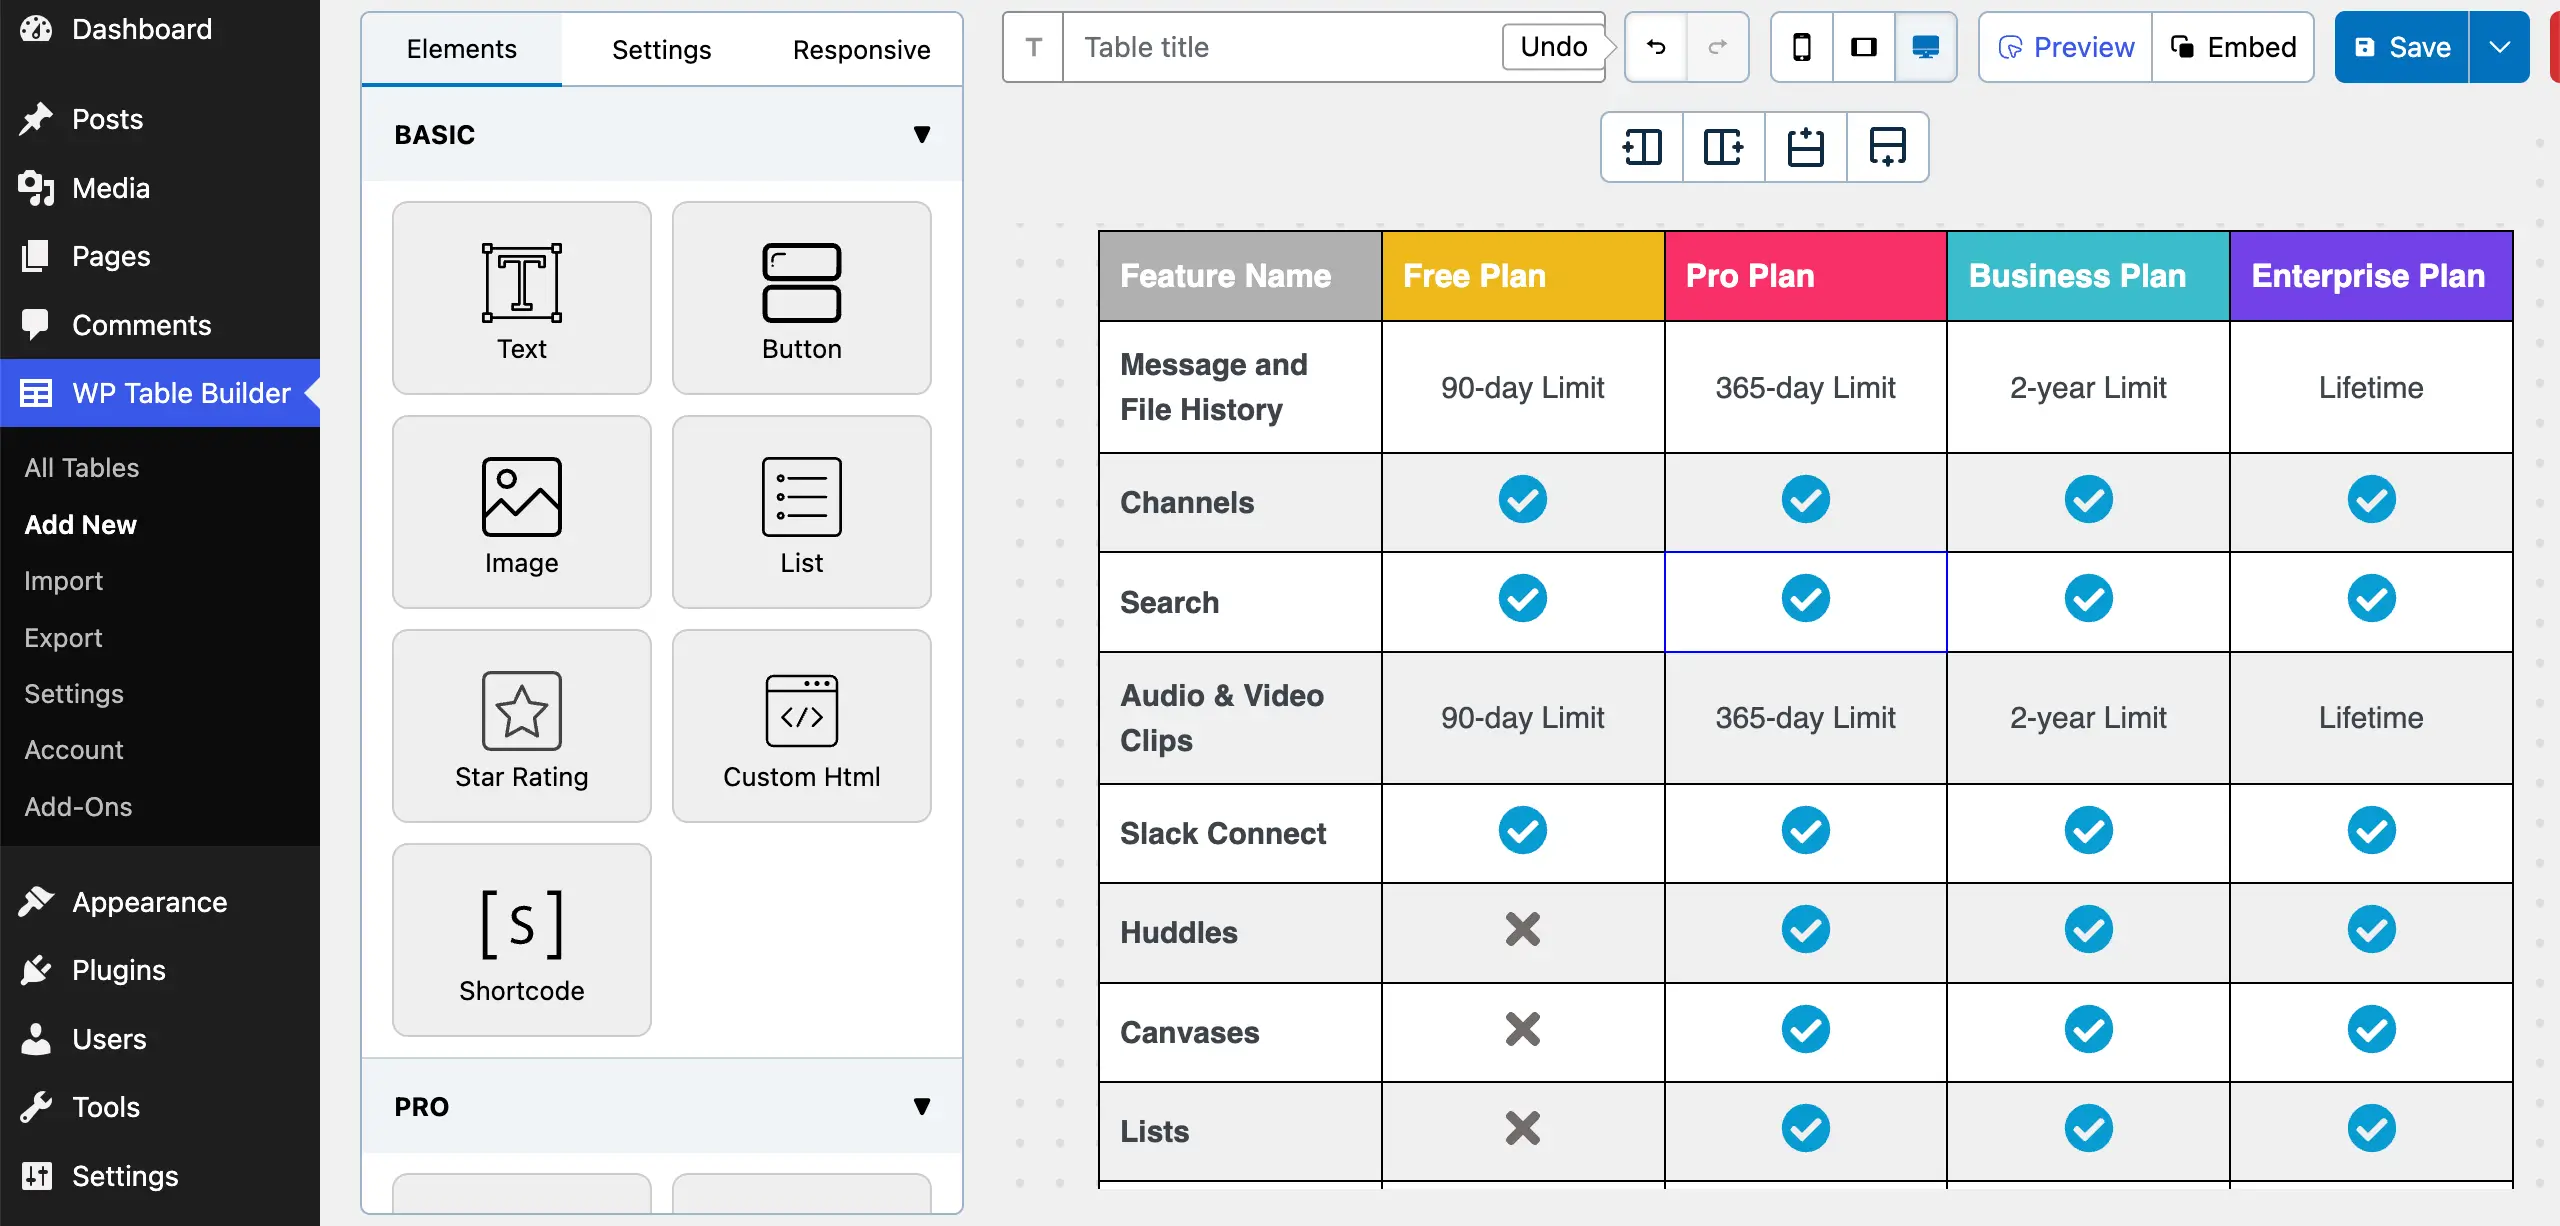Expand the PRO elements section
Screen dimensions: 2560x1226
pyautogui.click(x=921, y=1105)
